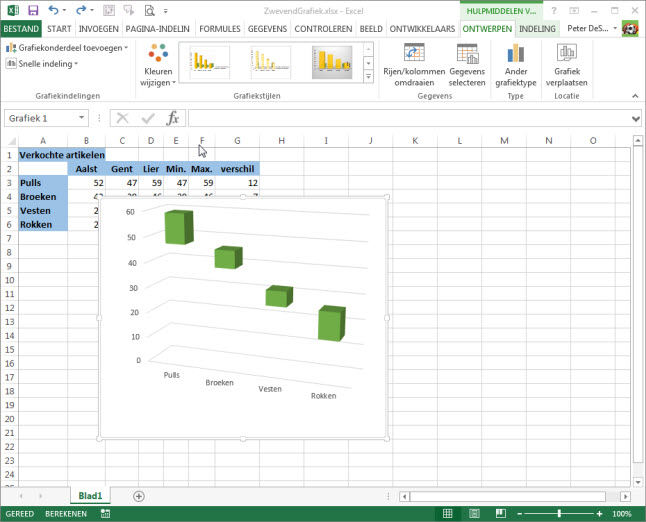This screenshot has height=522, width=646.
Task: Expand Snelle indeling dropdown
Action: (76, 64)
